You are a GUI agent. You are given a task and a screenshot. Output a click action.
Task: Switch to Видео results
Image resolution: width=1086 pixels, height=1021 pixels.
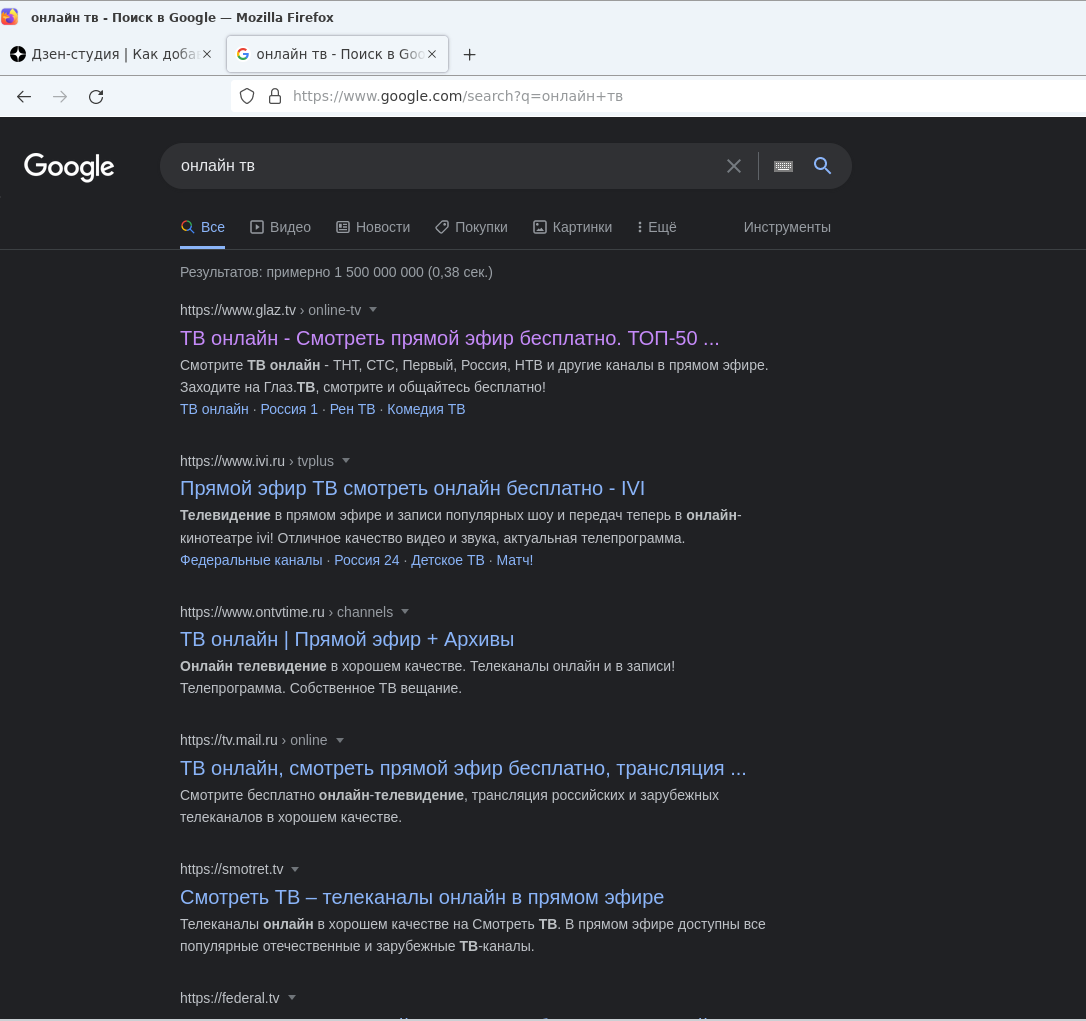(x=281, y=227)
